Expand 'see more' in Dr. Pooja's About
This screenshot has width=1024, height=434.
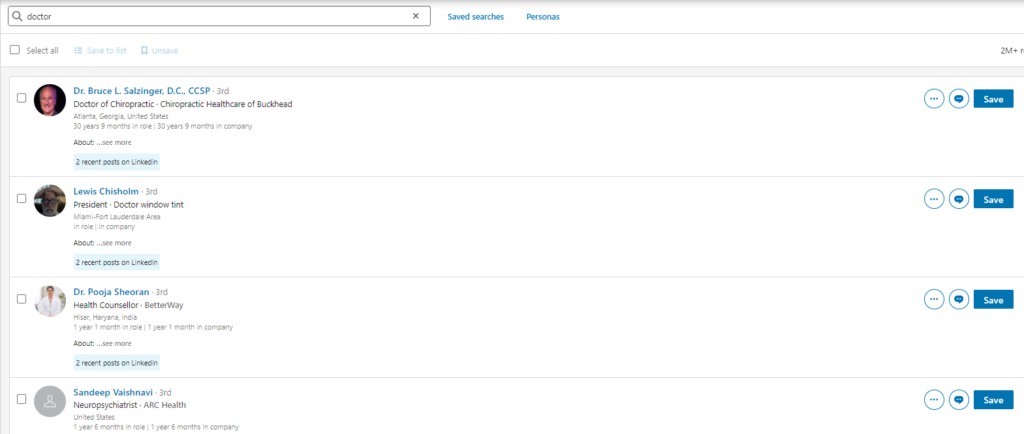coord(115,342)
